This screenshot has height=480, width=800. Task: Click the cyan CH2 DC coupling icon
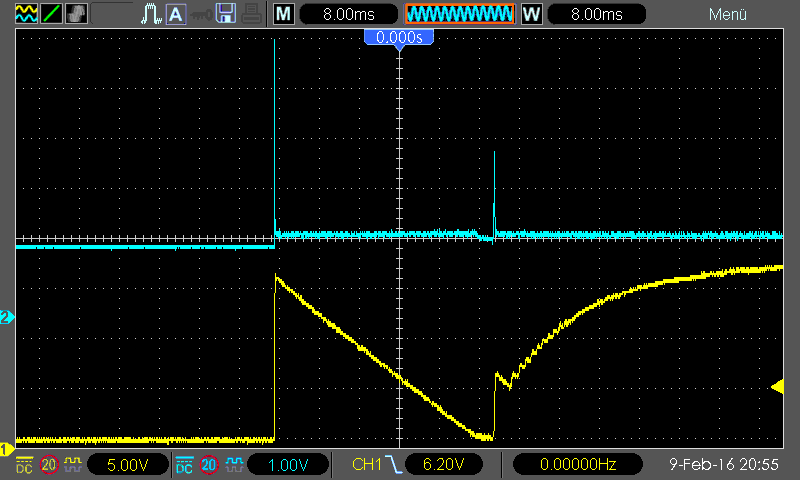pyautogui.click(x=184, y=465)
